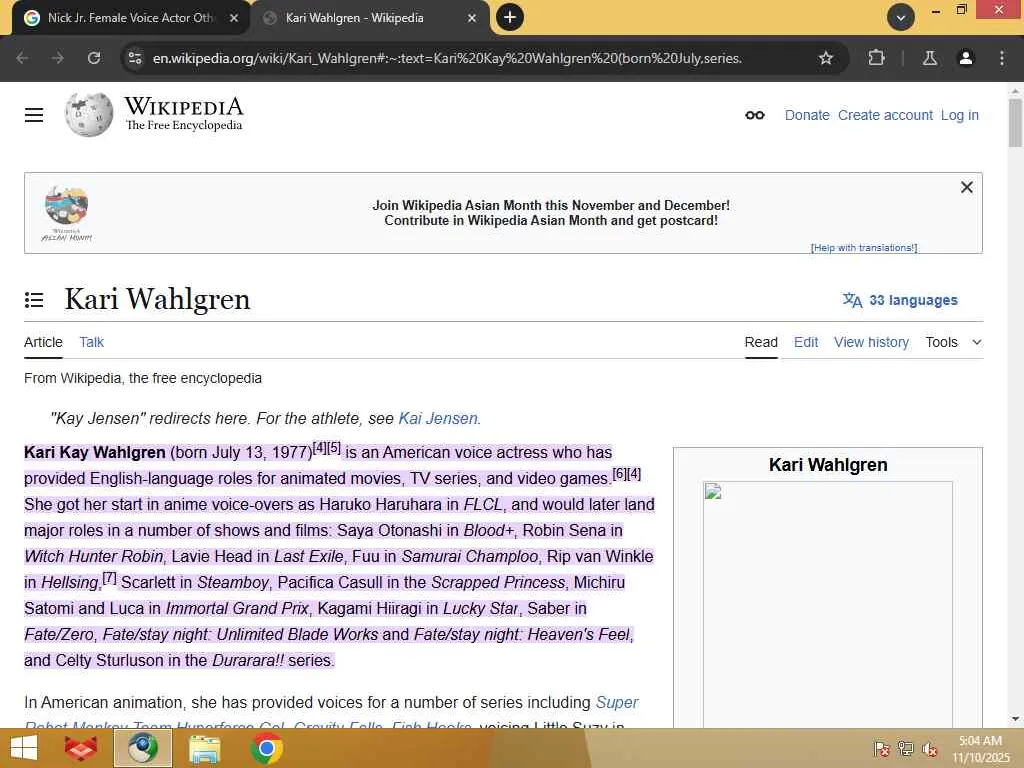The width and height of the screenshot is (1024, 768).
Task: Click the Donate link
Action: click(x=807, y=115)
